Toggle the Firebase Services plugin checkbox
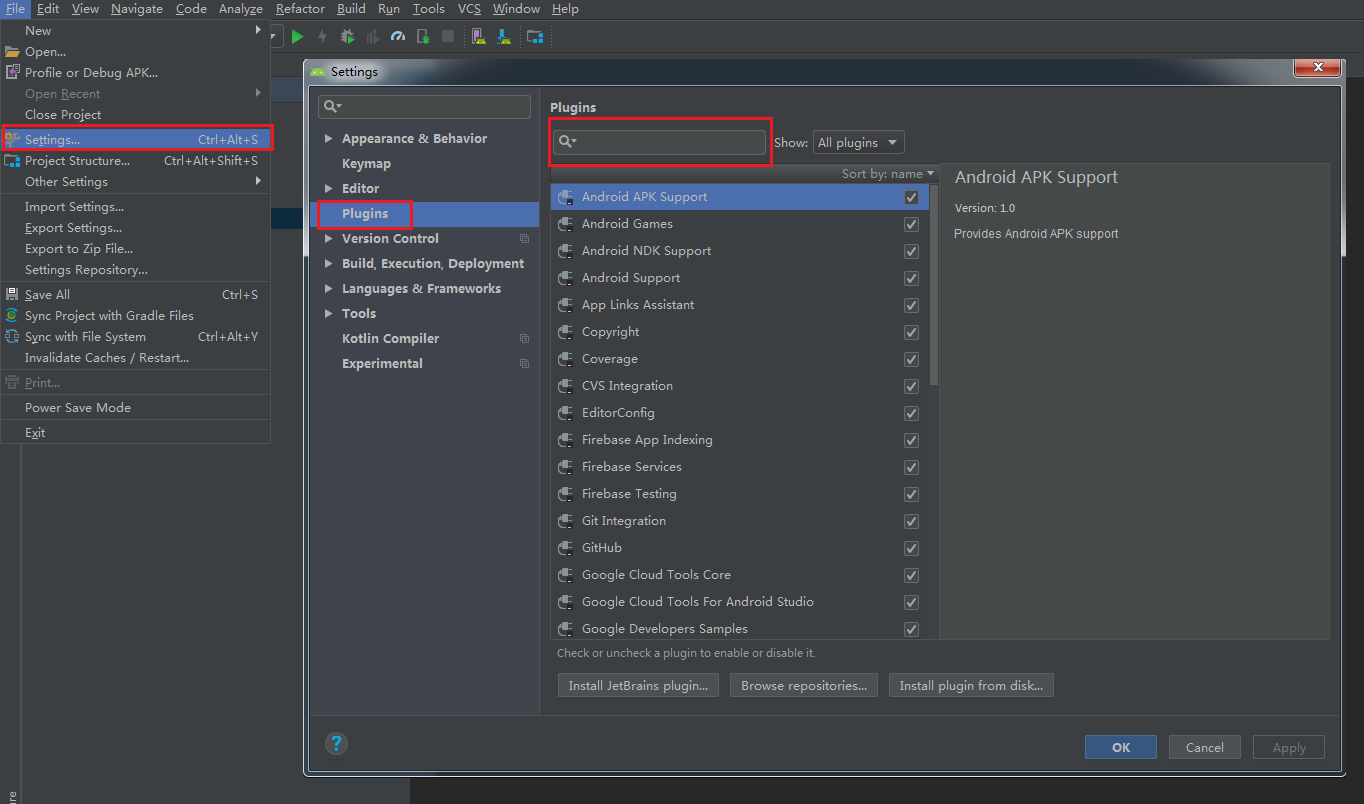1364x804 pixels. (911, 467)
